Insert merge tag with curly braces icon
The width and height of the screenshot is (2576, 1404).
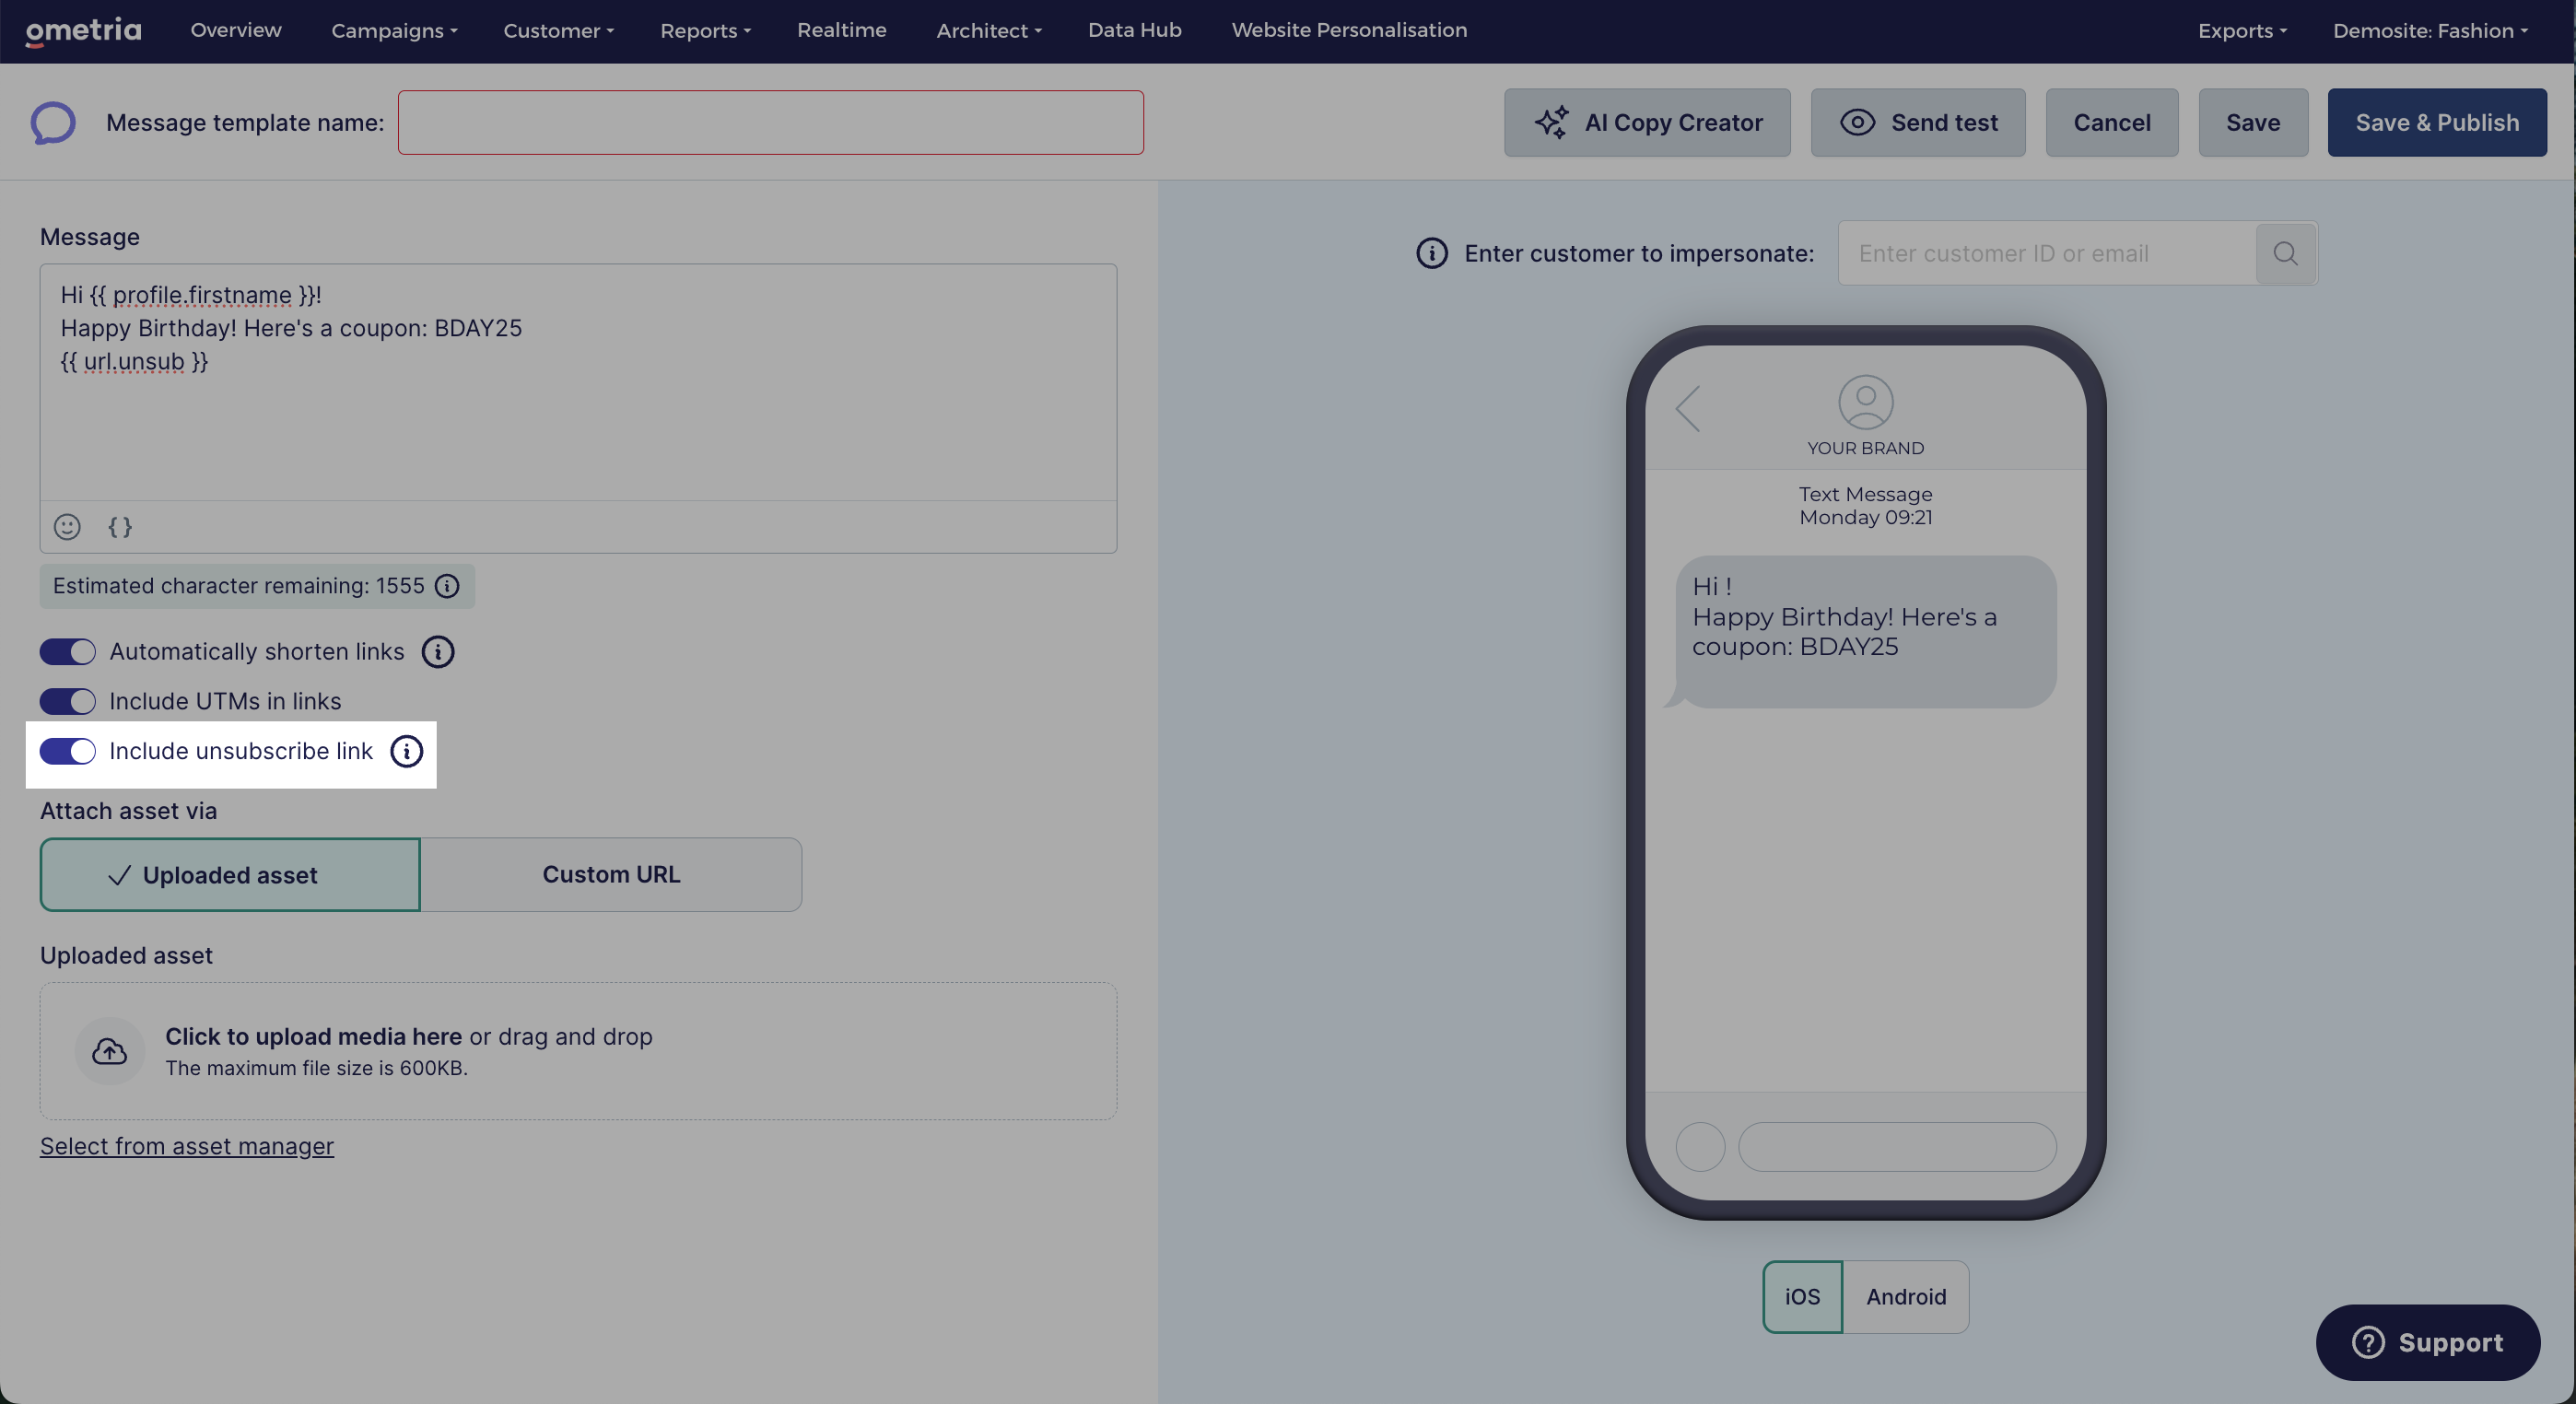[x=120, y=527]
